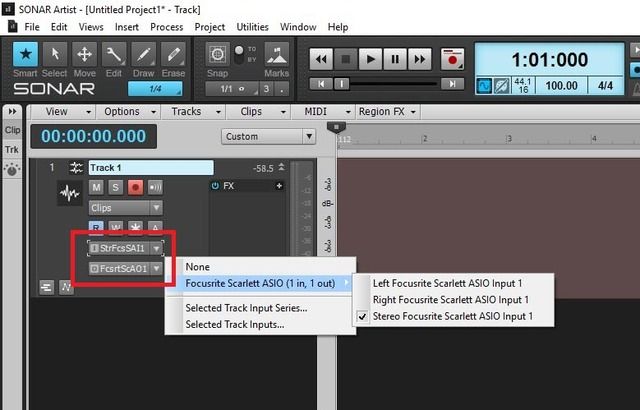640x410 pixels.
Task: Open the StrFcsSAI1 input dropdown
Action: click(x=125, y=247)
